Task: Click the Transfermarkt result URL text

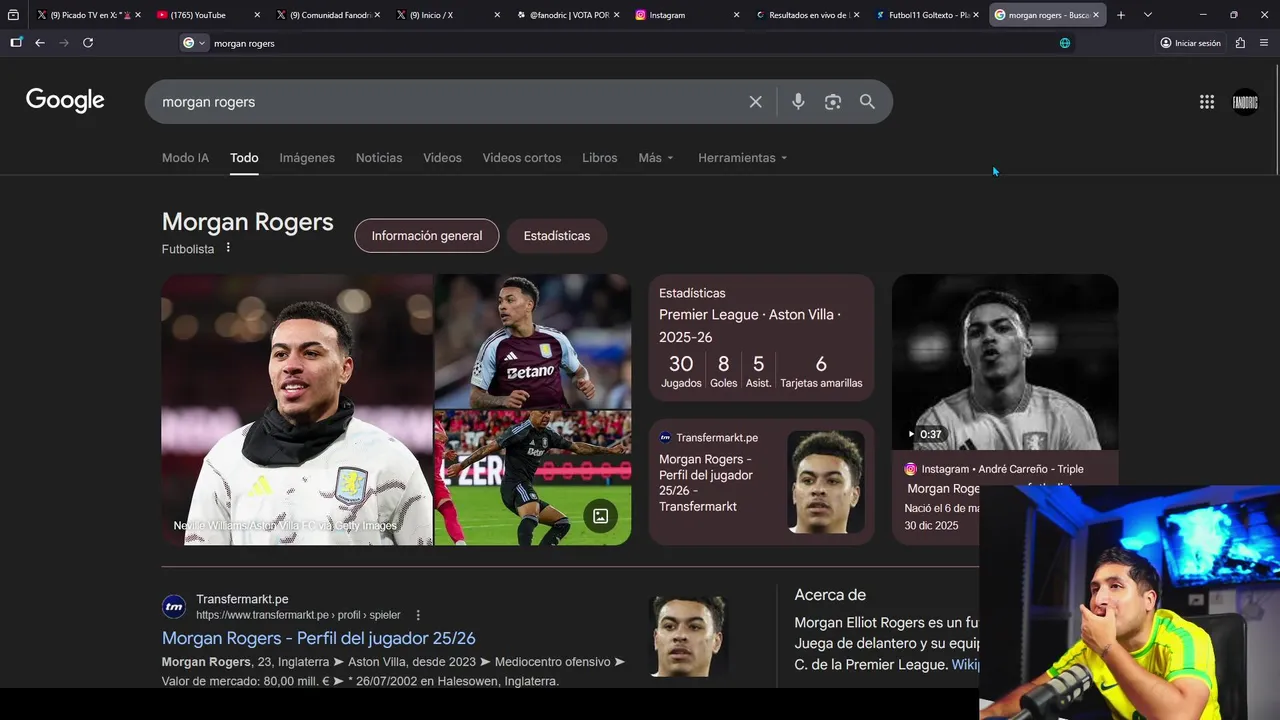Action: (298, 615)
